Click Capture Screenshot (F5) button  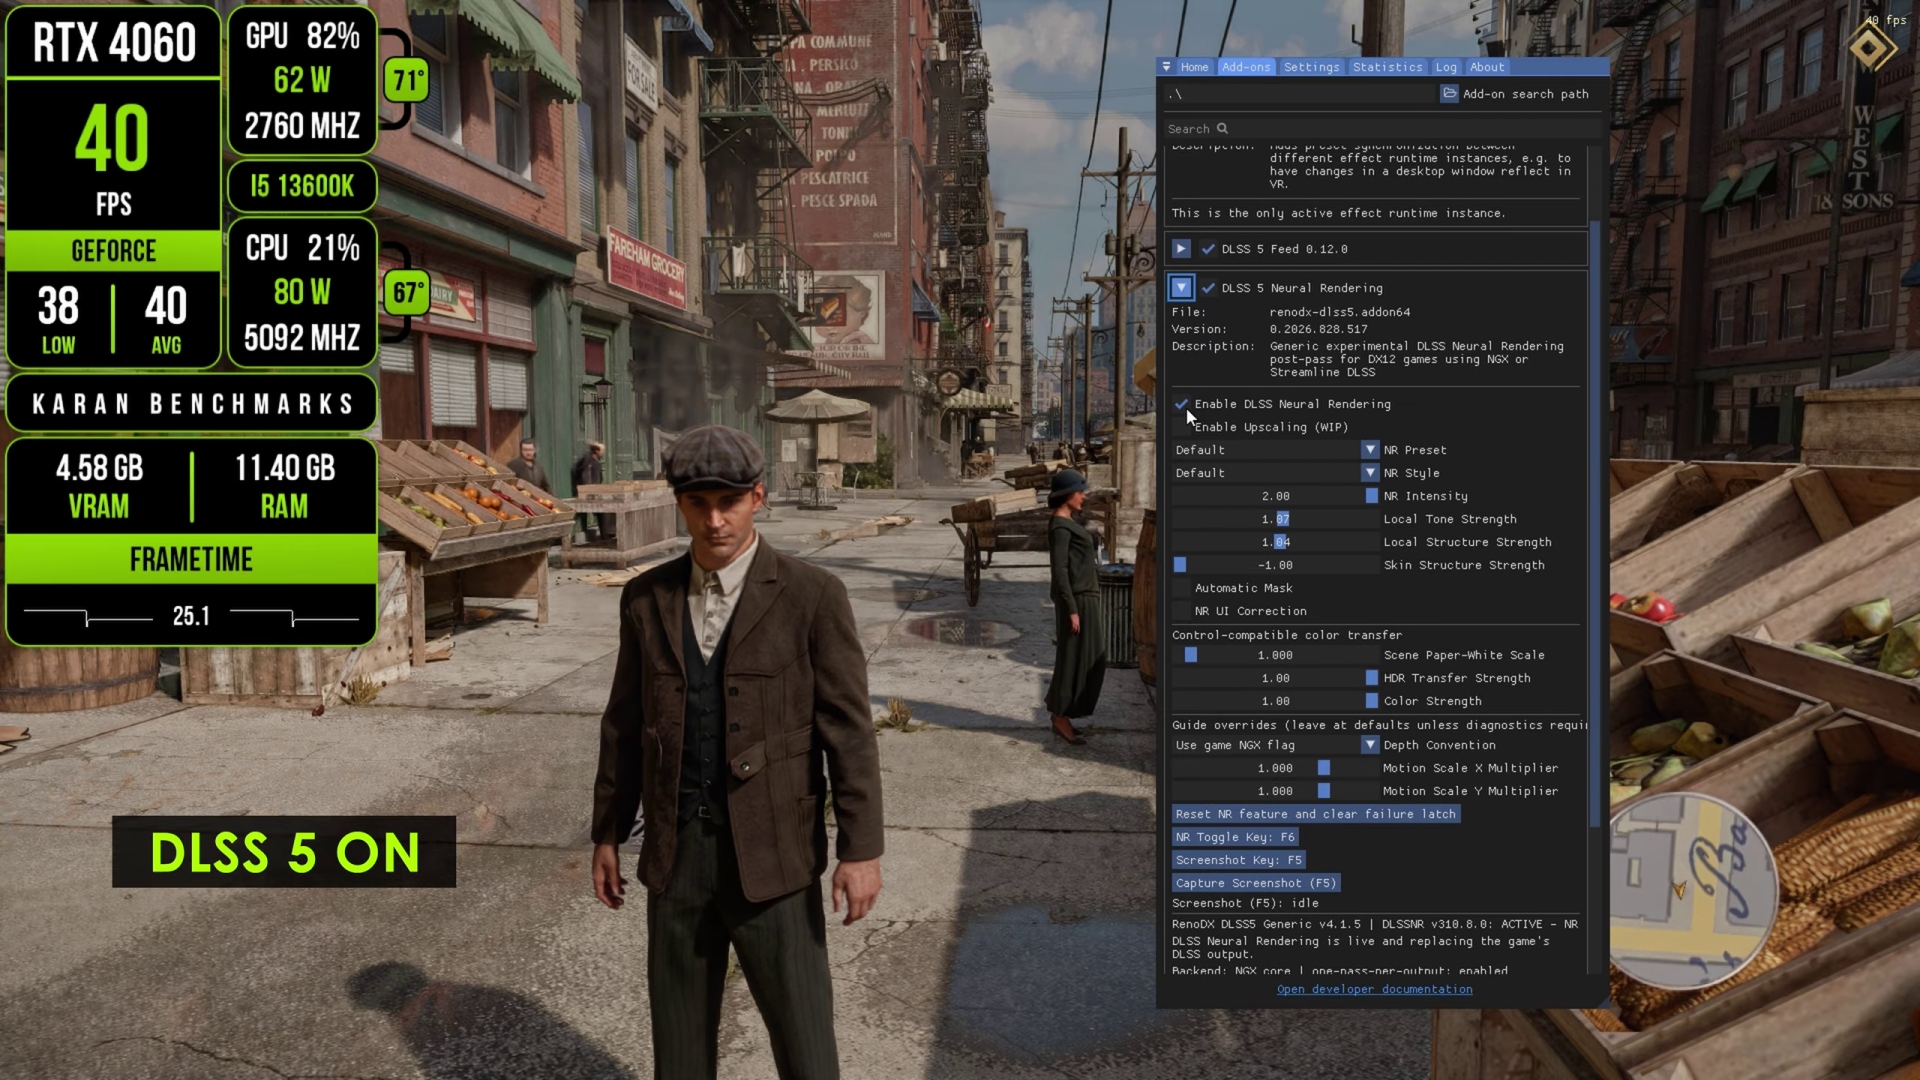pos(1256,883)
